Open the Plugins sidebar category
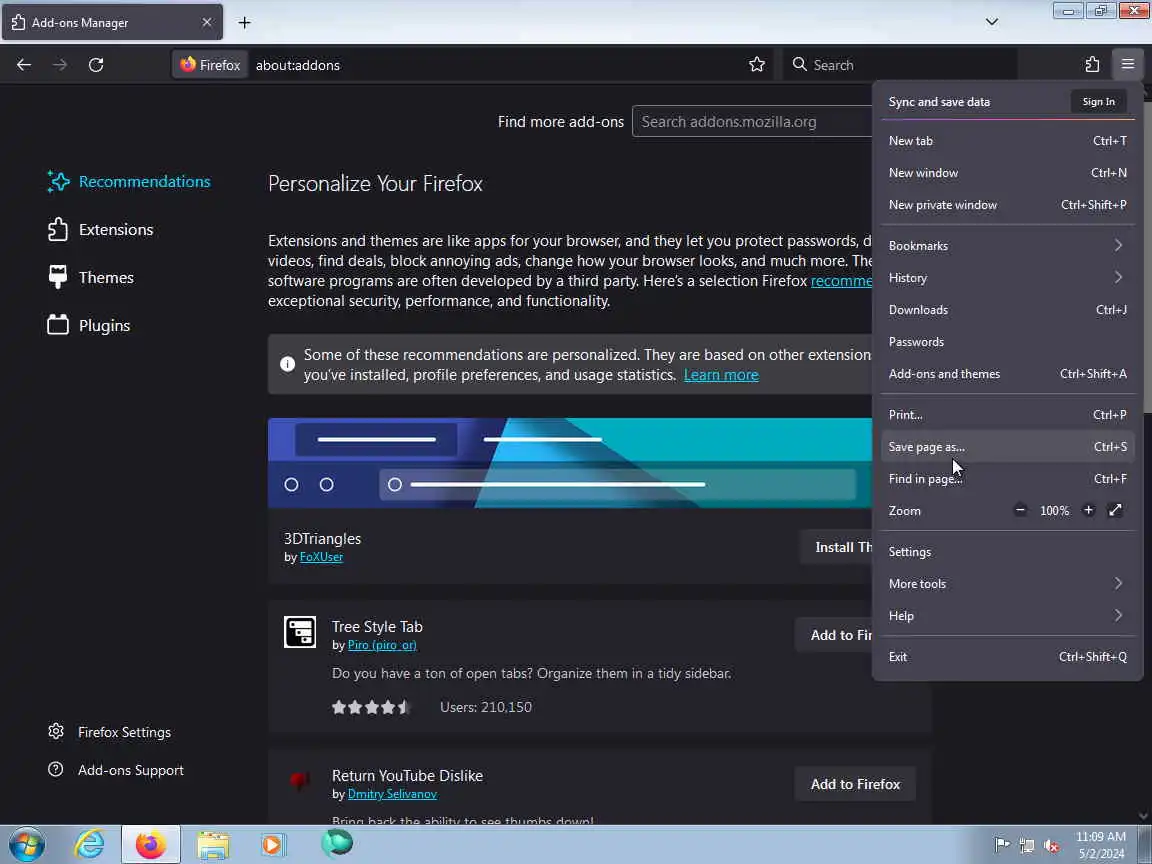1152x864 pixels. coord(88,325)
